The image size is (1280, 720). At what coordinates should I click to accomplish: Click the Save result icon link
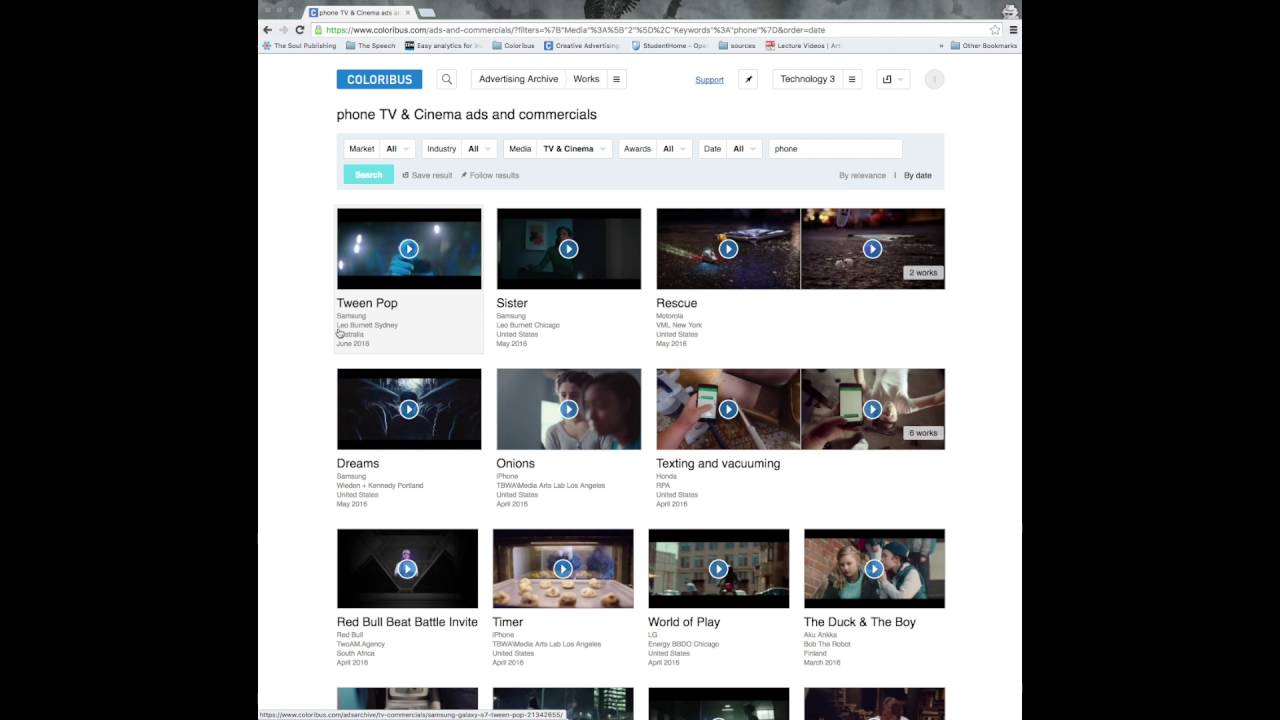427,175
